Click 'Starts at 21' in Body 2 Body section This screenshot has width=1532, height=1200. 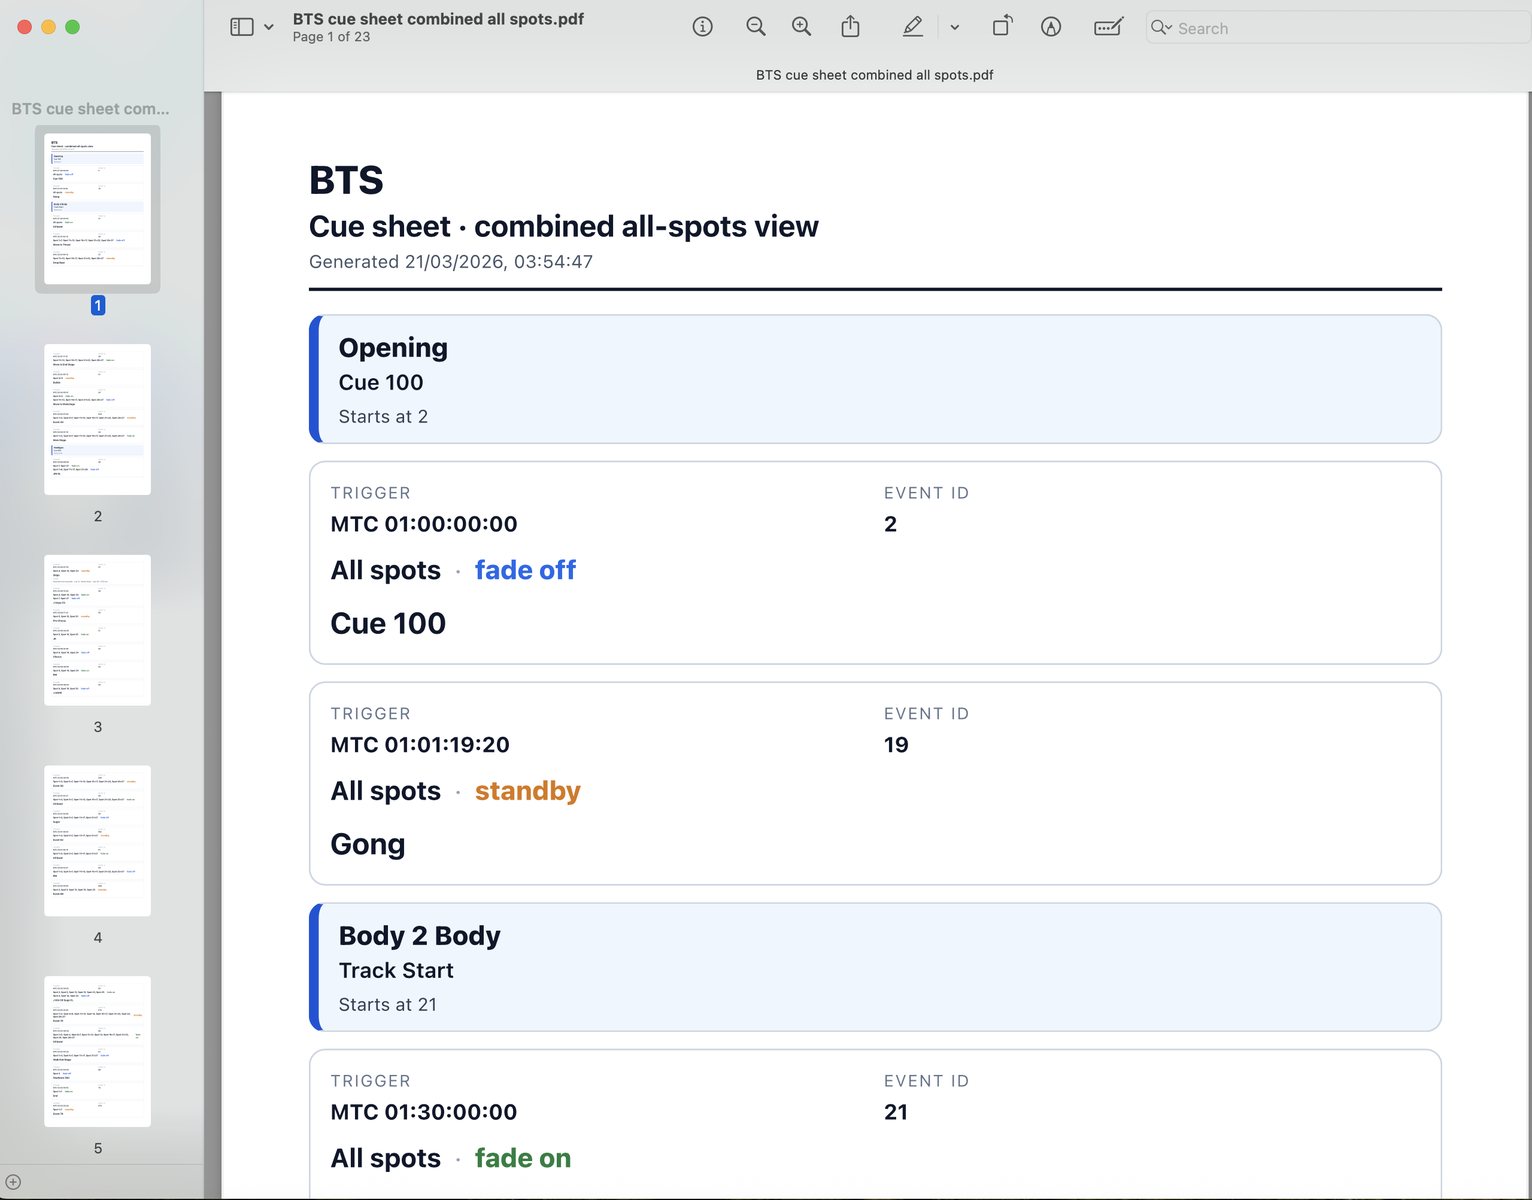[388, 1005]
